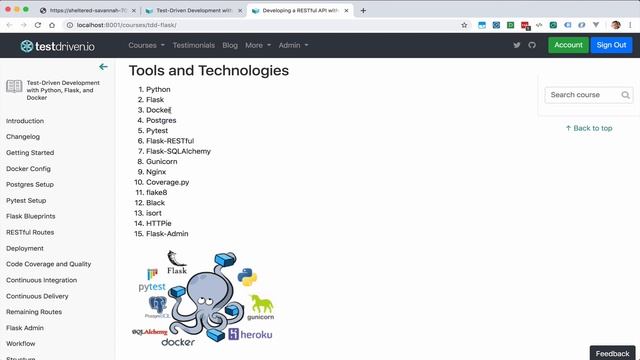
Task: Open the new tab plus button
Action: click(x=363, y=11)
